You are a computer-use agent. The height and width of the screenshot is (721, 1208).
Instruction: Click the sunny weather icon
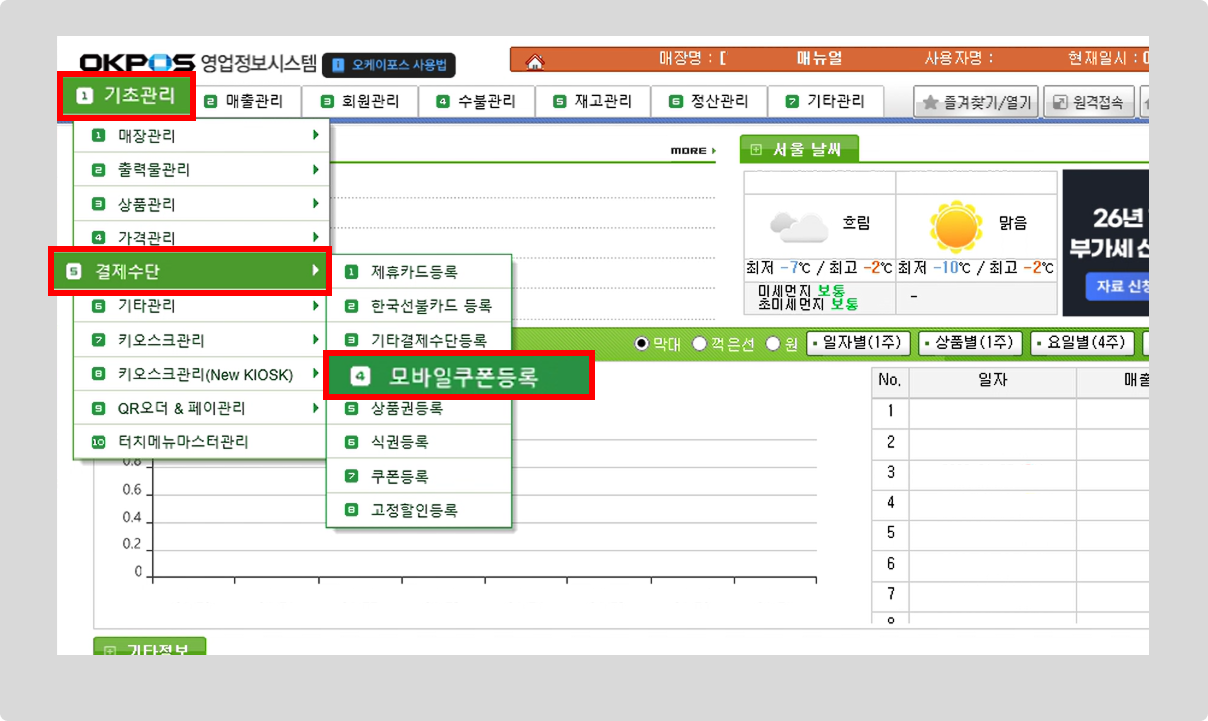tap(955, 225)
